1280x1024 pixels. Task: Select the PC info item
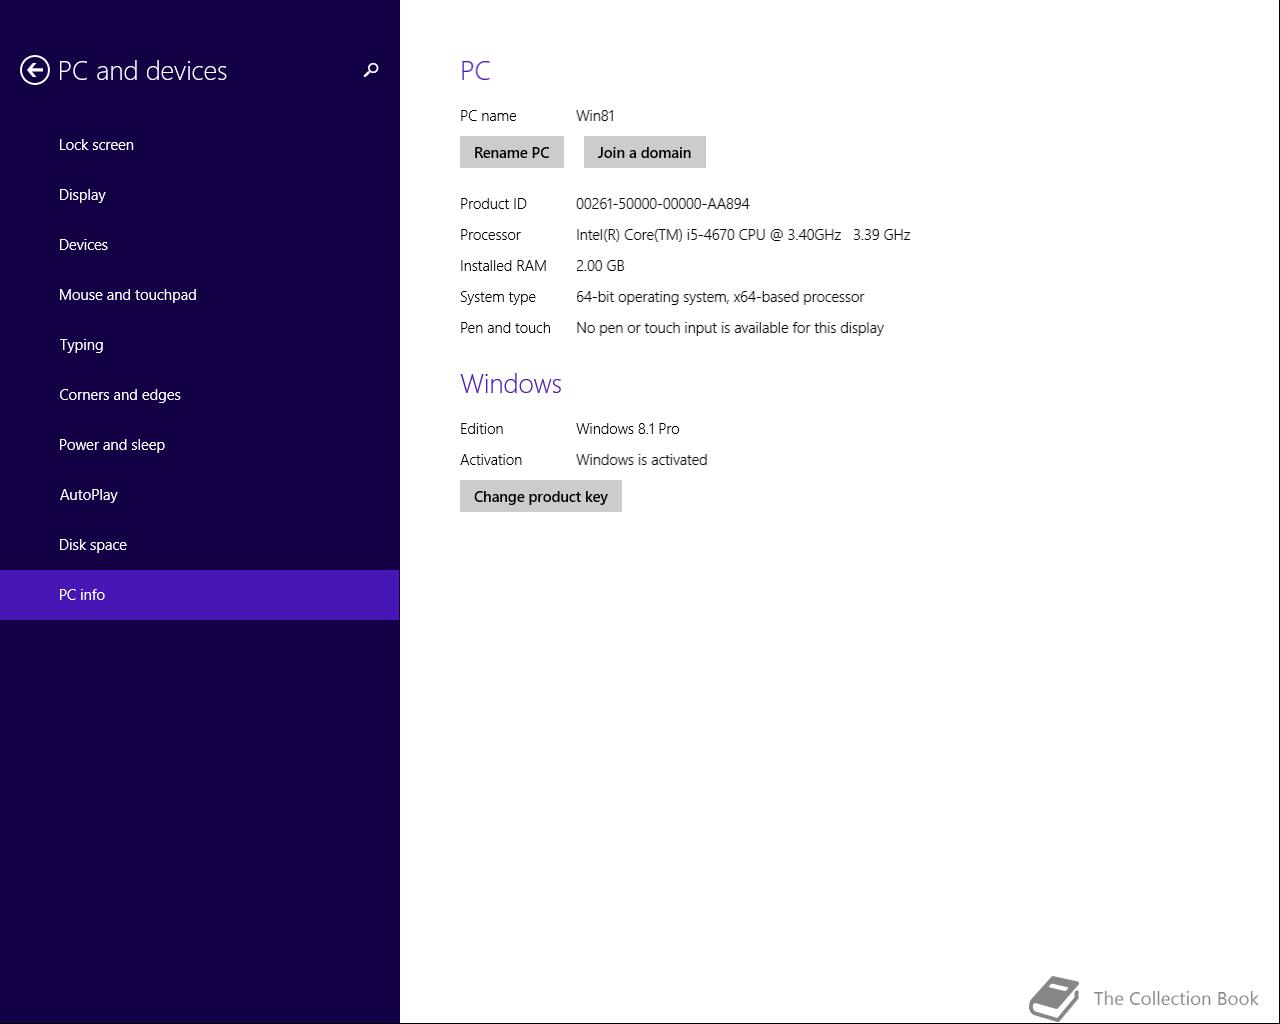click(199, 595)
